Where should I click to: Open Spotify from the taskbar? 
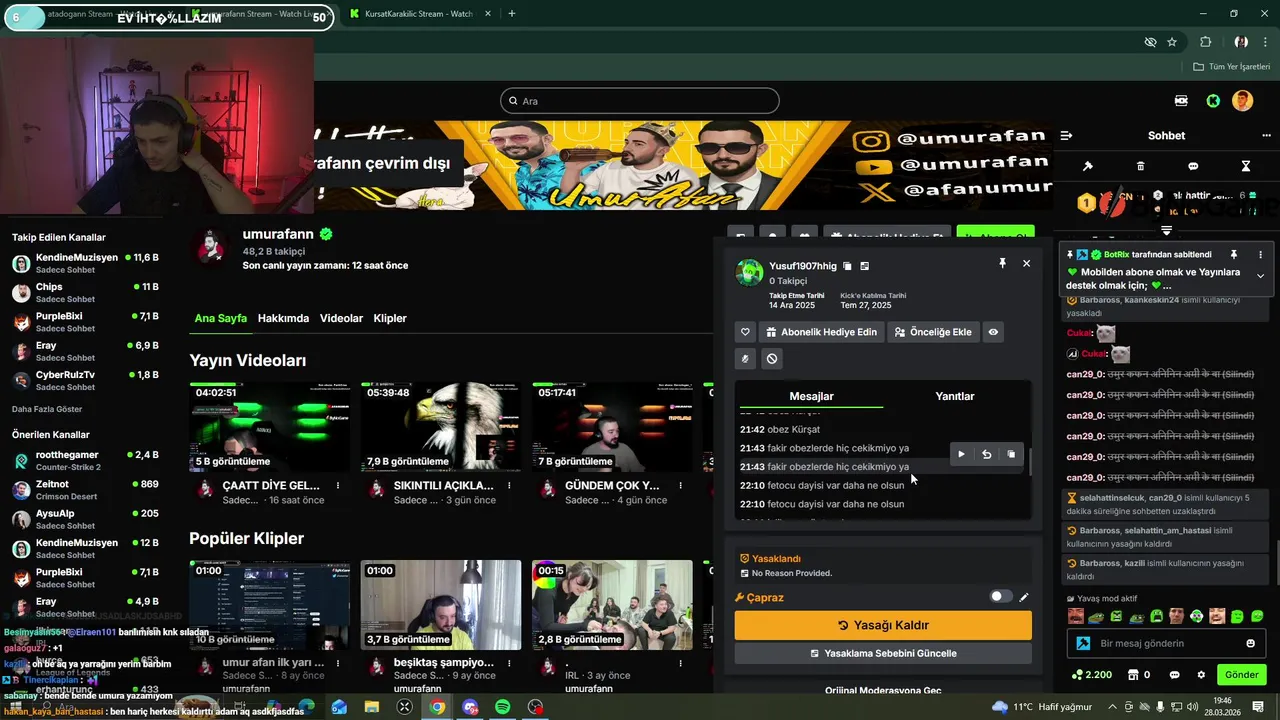(x=503, y=707)
